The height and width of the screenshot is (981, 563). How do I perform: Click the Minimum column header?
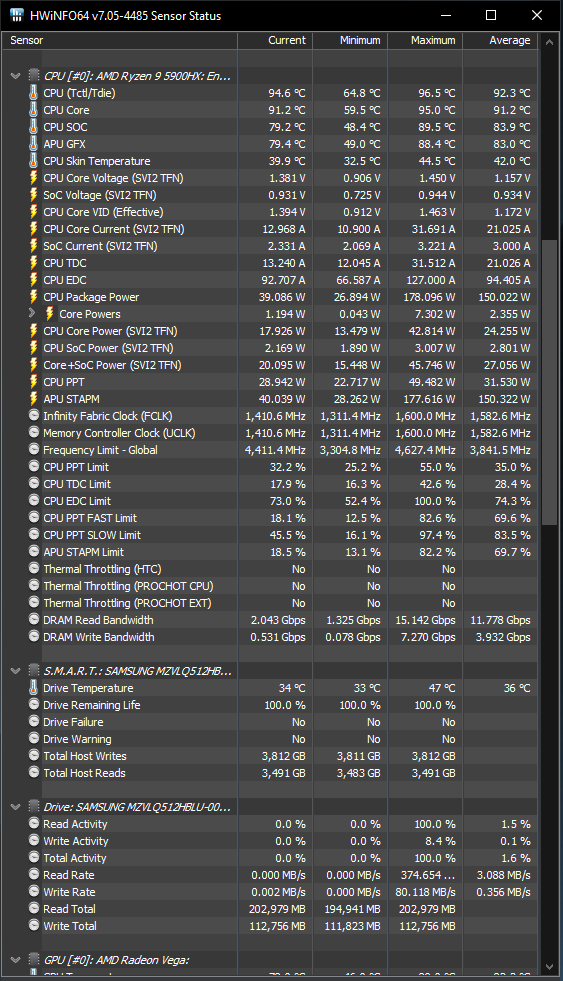tap(350, 40)
